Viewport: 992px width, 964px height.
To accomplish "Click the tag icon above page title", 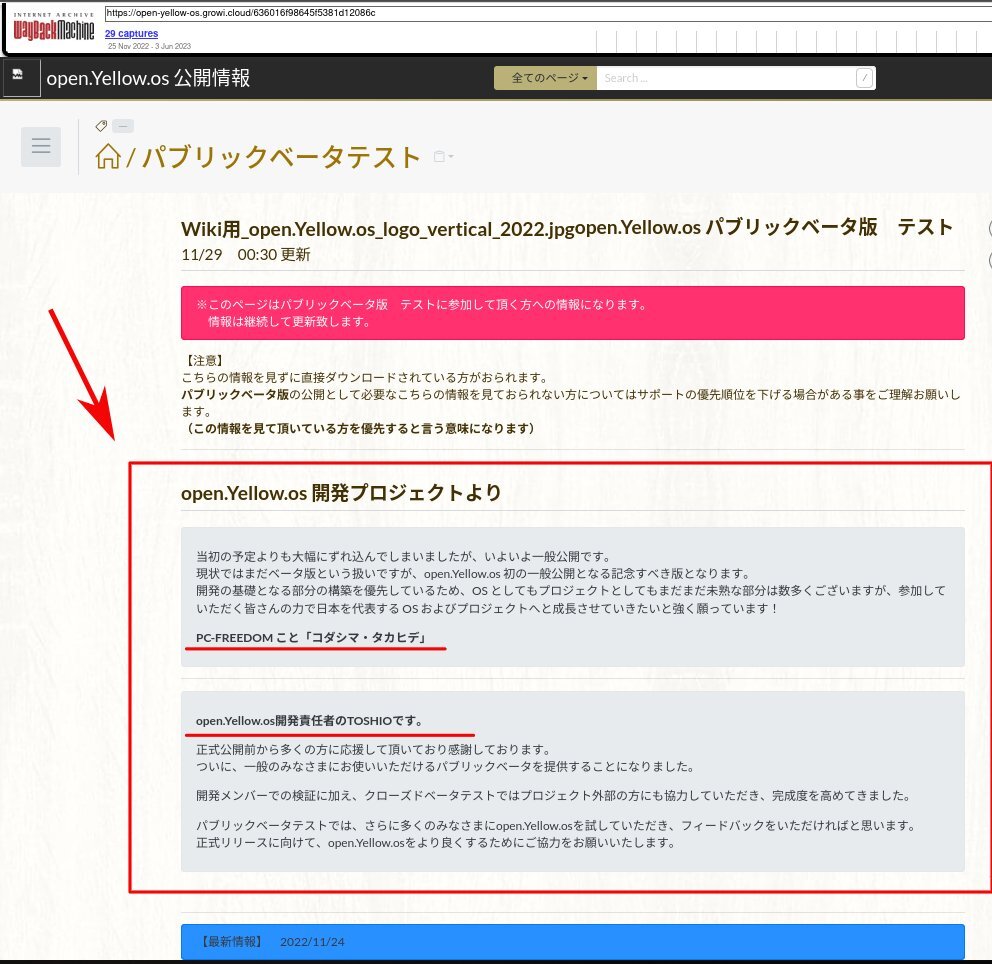I will coord(101,126).
